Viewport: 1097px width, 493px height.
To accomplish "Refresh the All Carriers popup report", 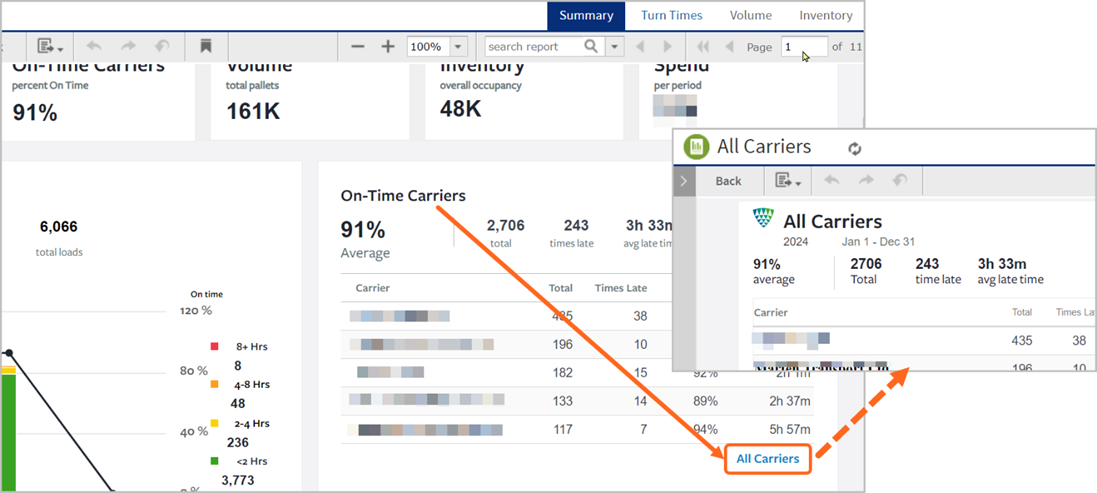I will pos(854,148).
